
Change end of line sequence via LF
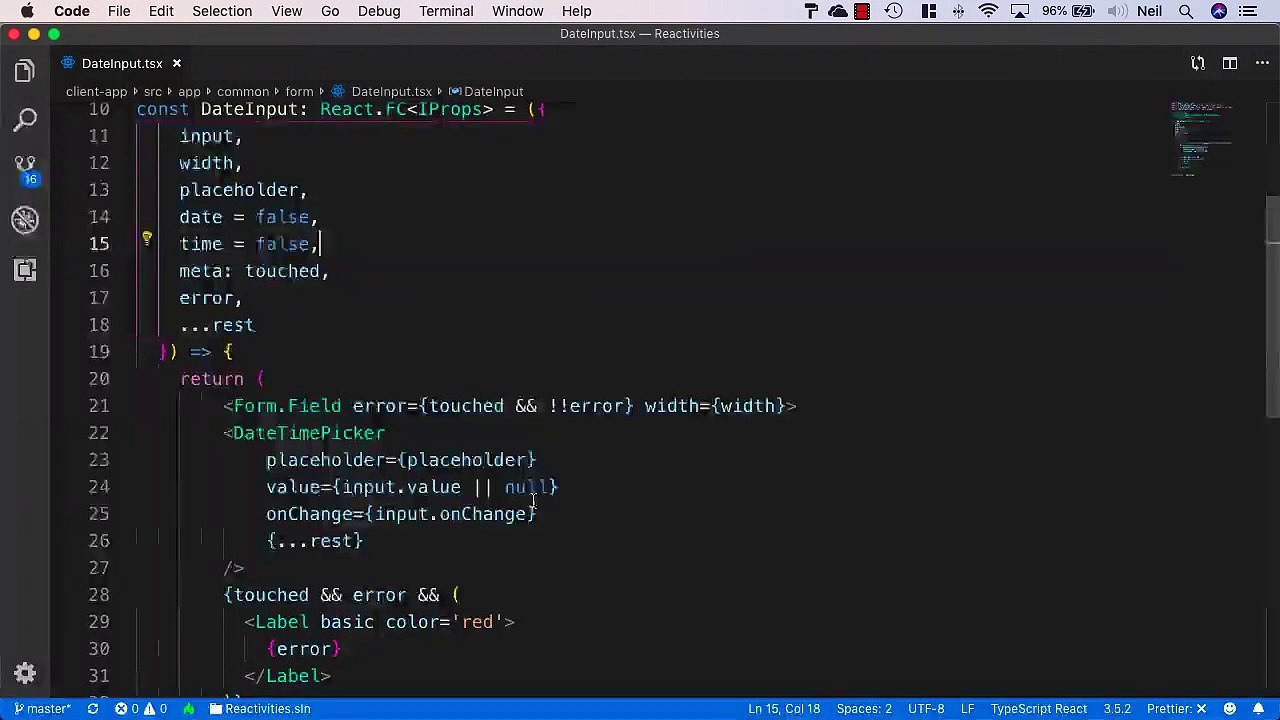click(x=967, y=709)
